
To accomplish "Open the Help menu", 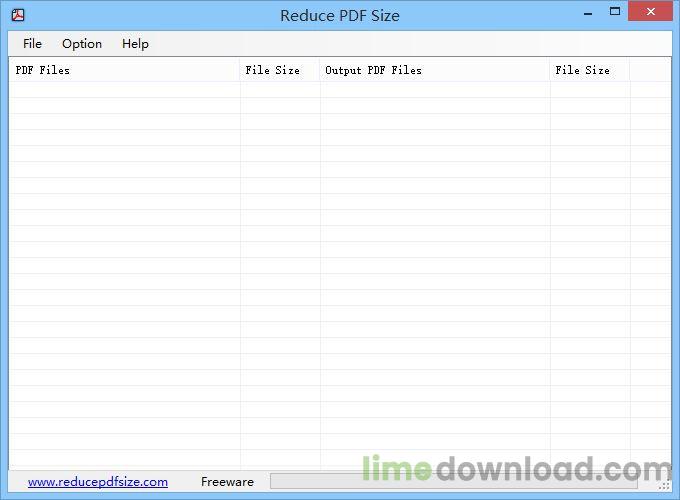I will point(135,44).
